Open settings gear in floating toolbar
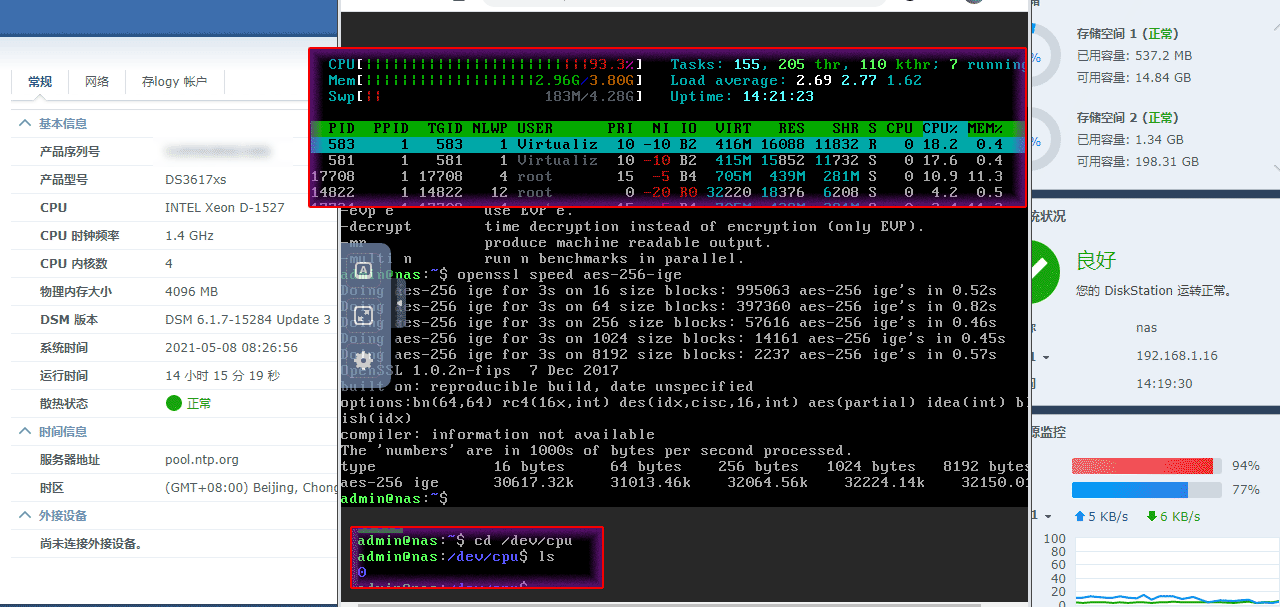The image size is (1280, 607). coord(363,359)
